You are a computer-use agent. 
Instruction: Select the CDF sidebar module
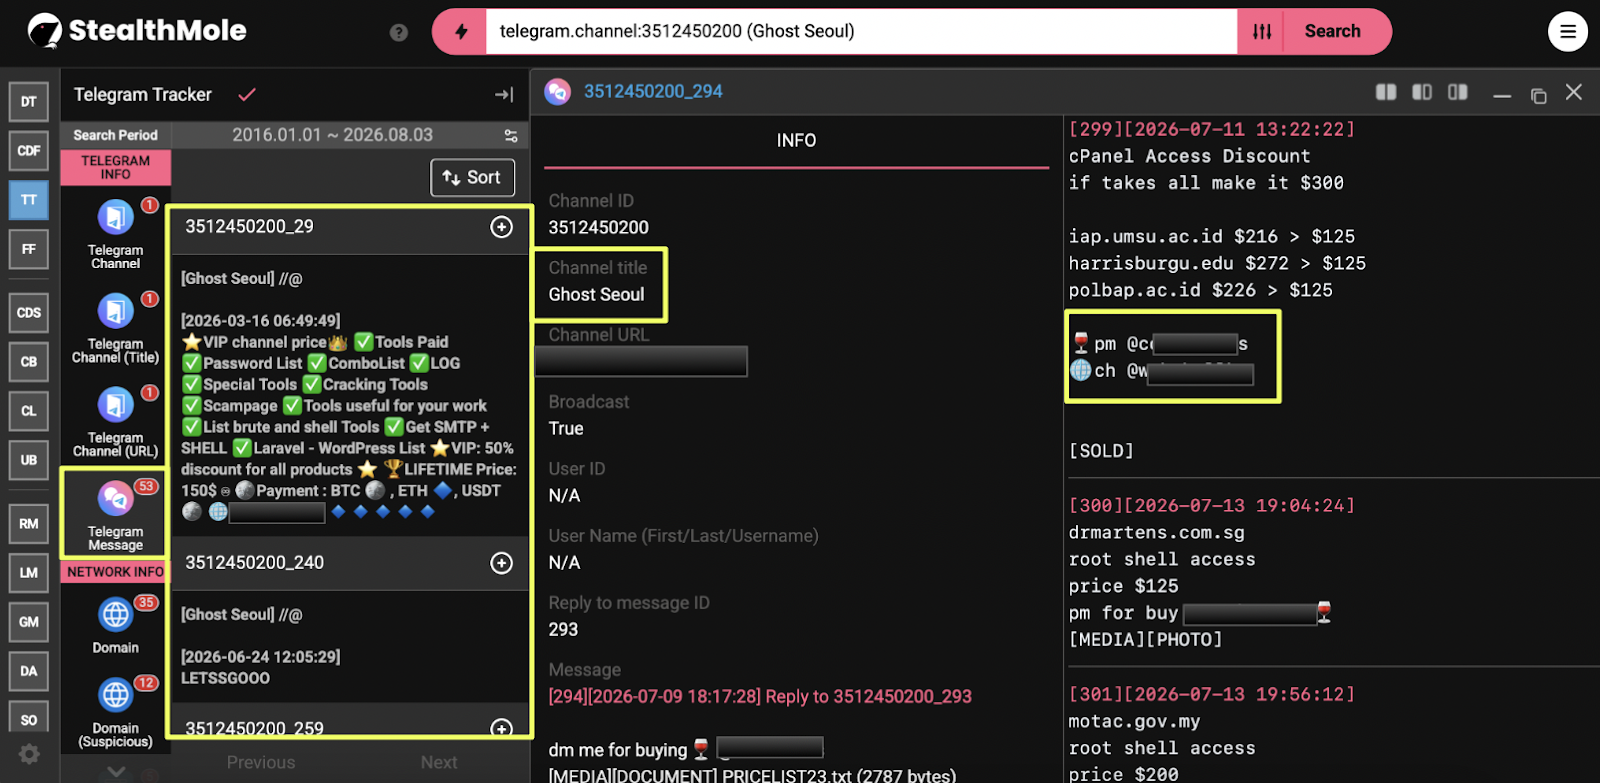tap(29, 151)
